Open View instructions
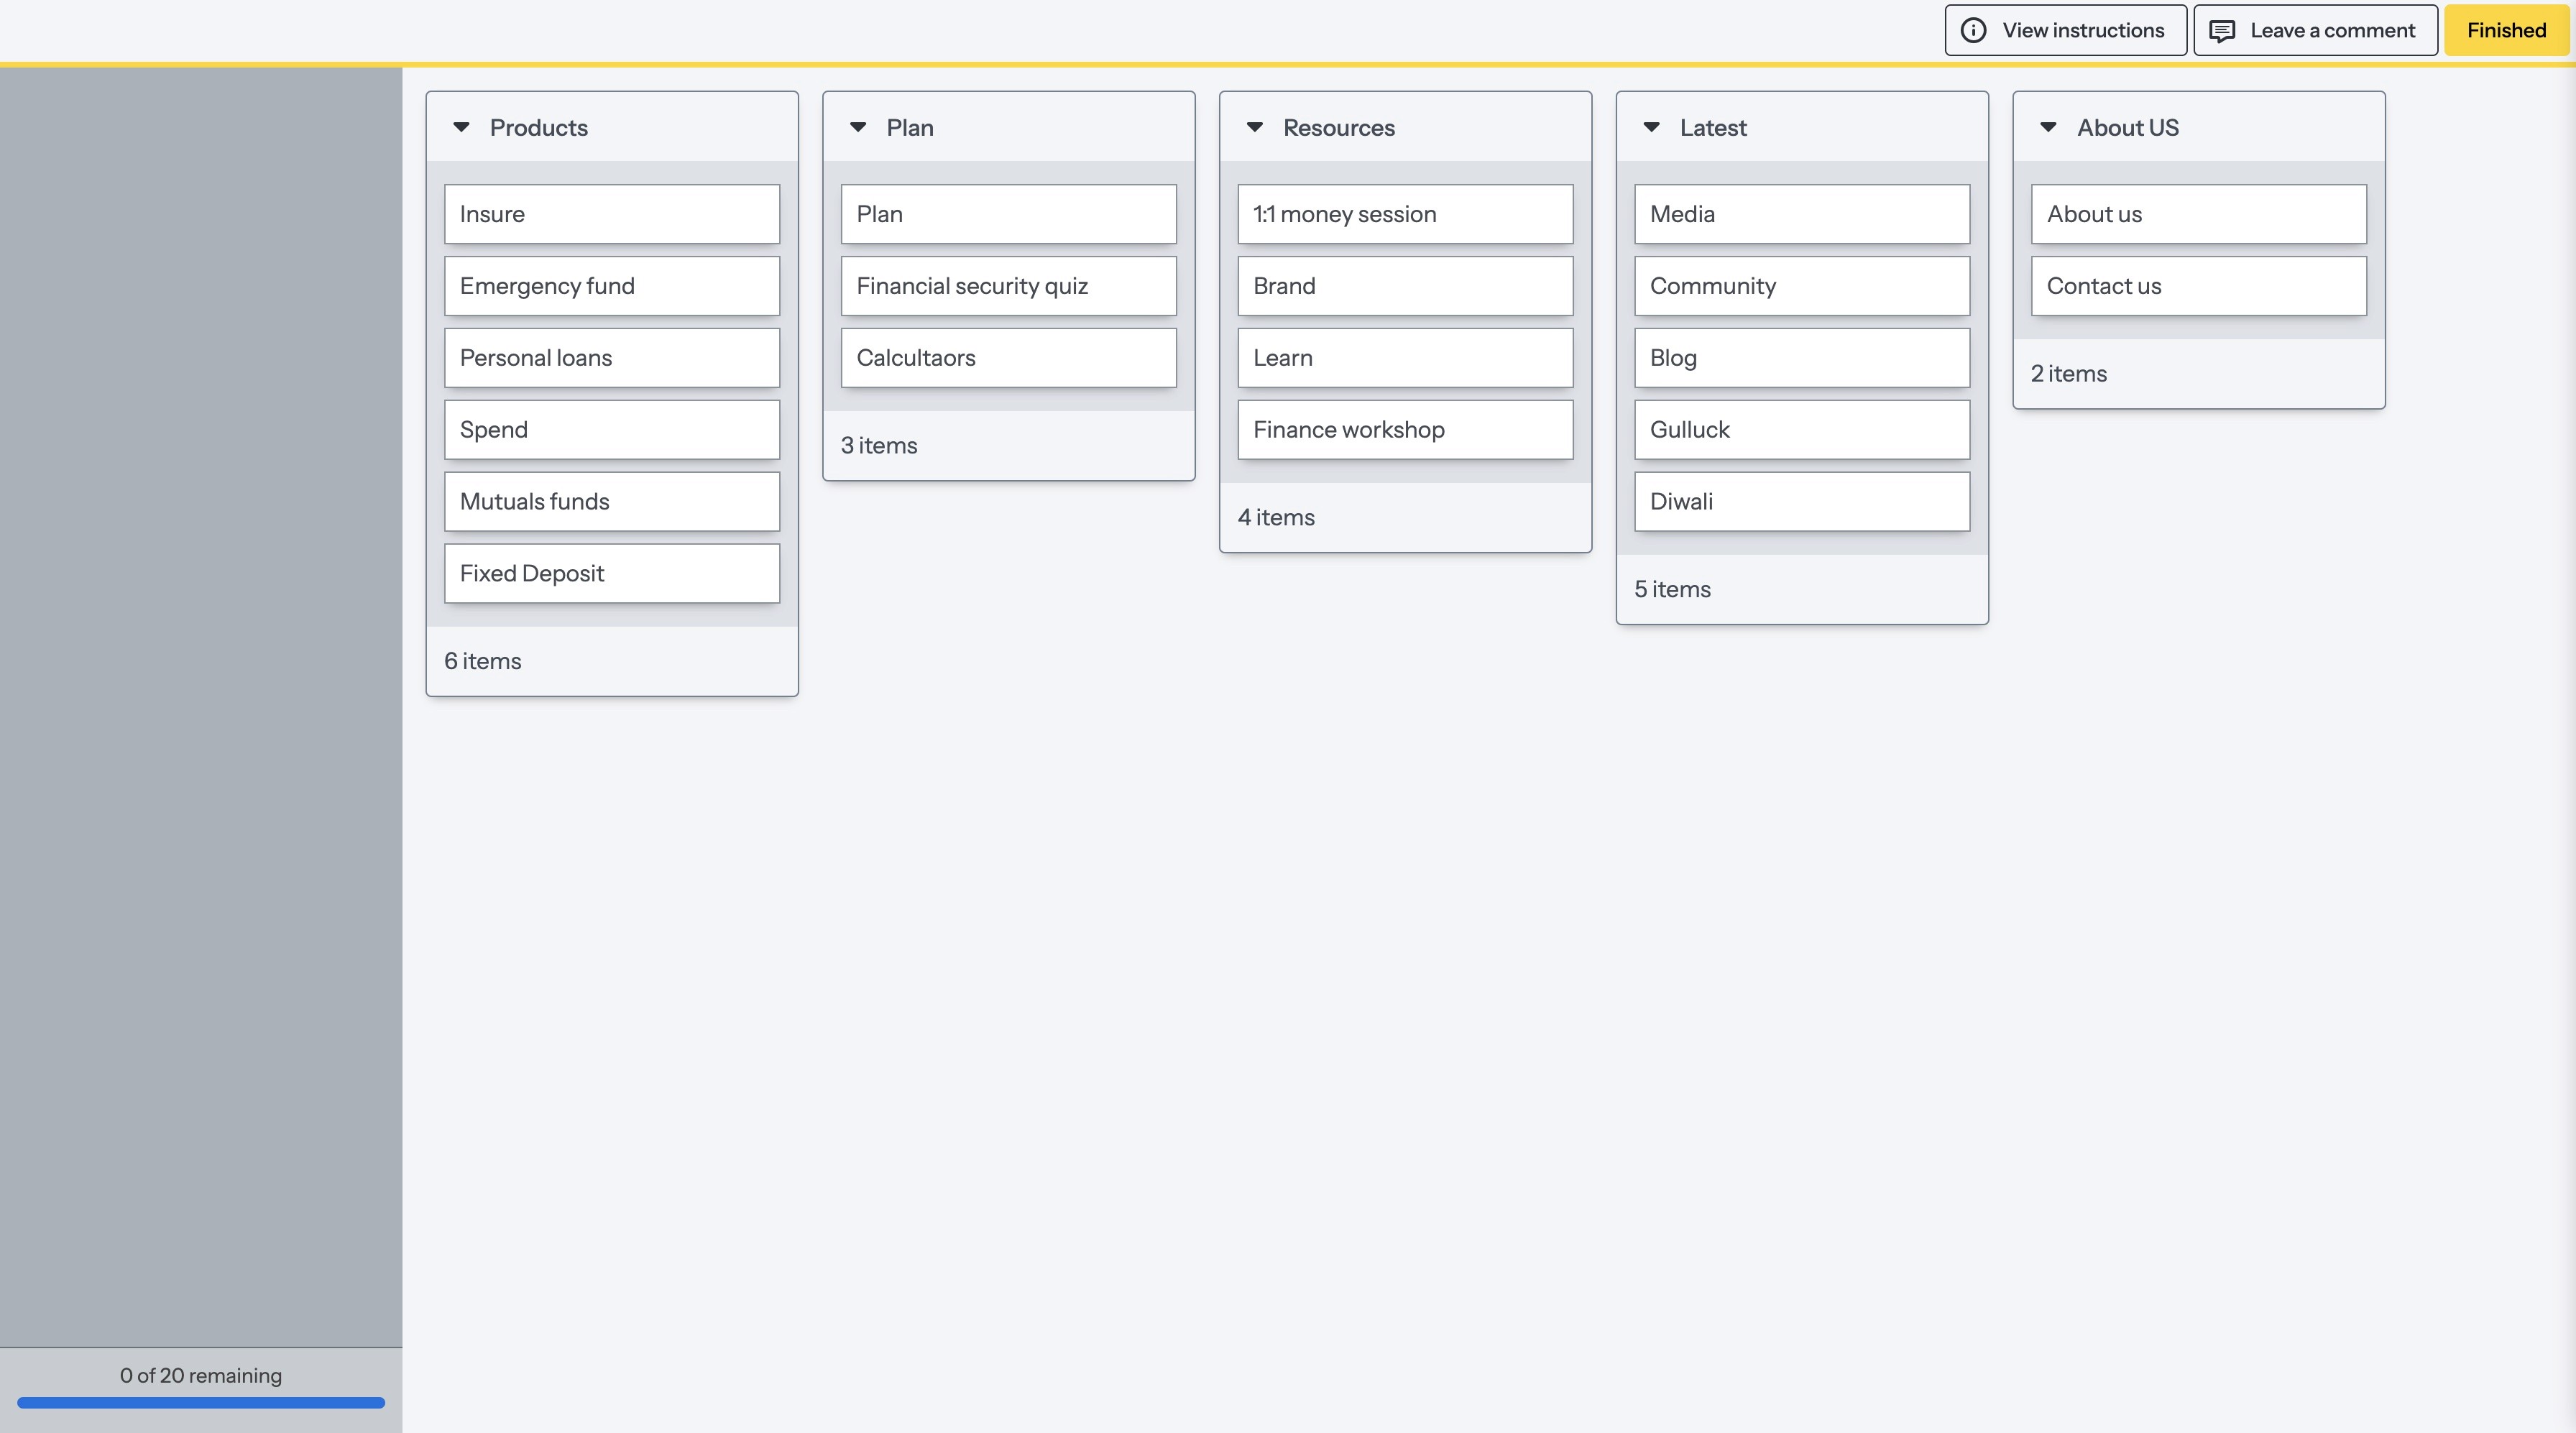The height and width of the screenshot is (1433, 2576). pyautogui.click(x=2065, y=30)
